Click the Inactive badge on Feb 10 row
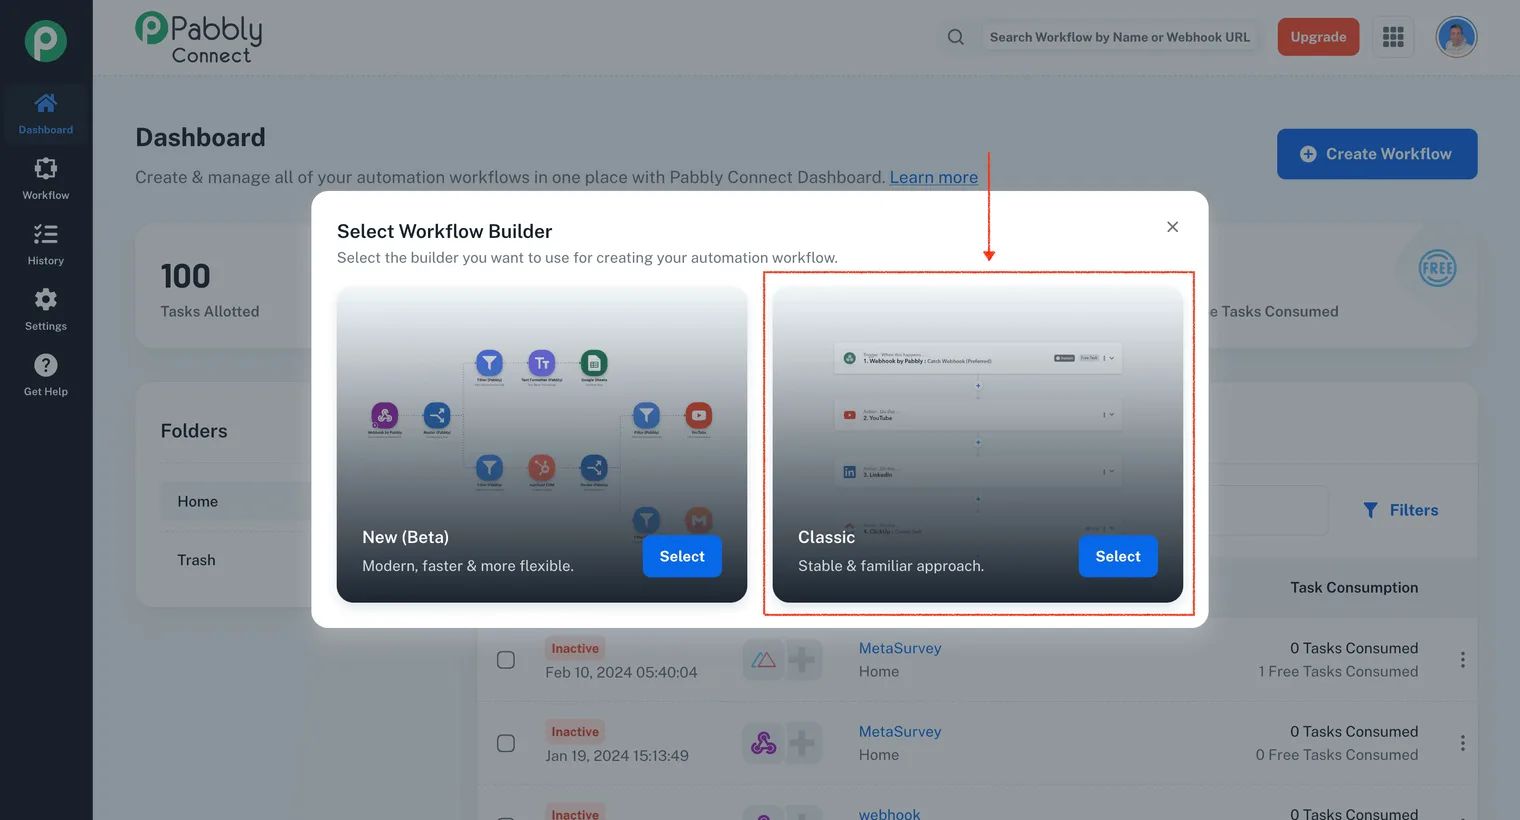This screenshot has height=820, width=1520. [x=575, y=648]
